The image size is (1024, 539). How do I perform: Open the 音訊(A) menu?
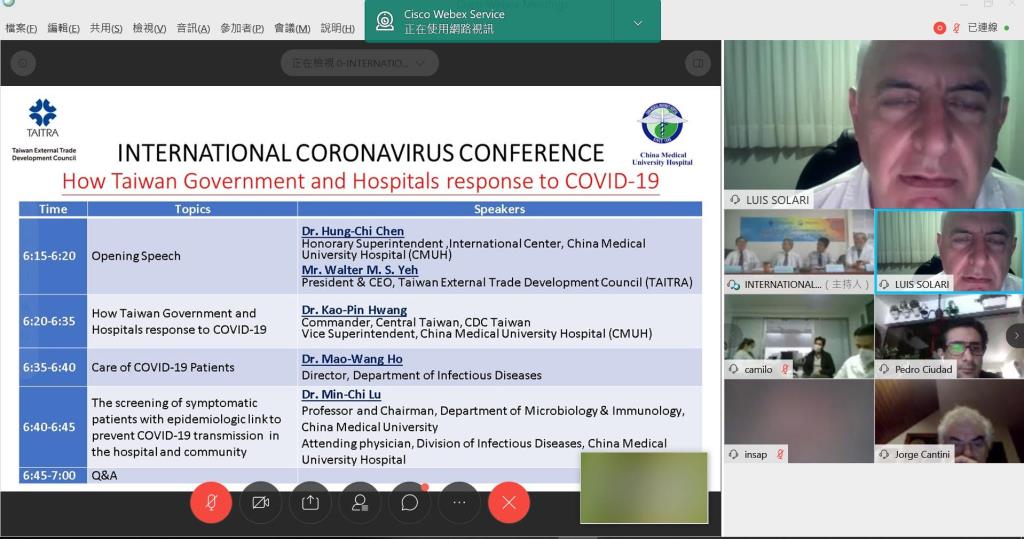click(x=193, y=28)
